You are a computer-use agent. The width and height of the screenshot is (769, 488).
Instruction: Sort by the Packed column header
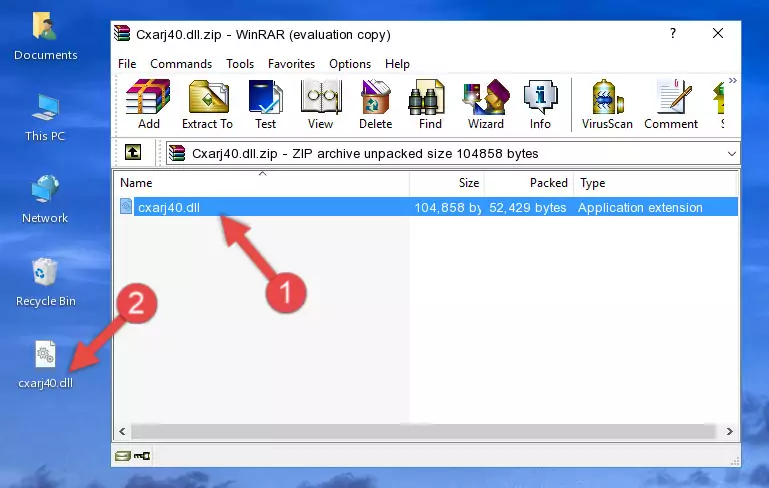[x=529, y=183]
